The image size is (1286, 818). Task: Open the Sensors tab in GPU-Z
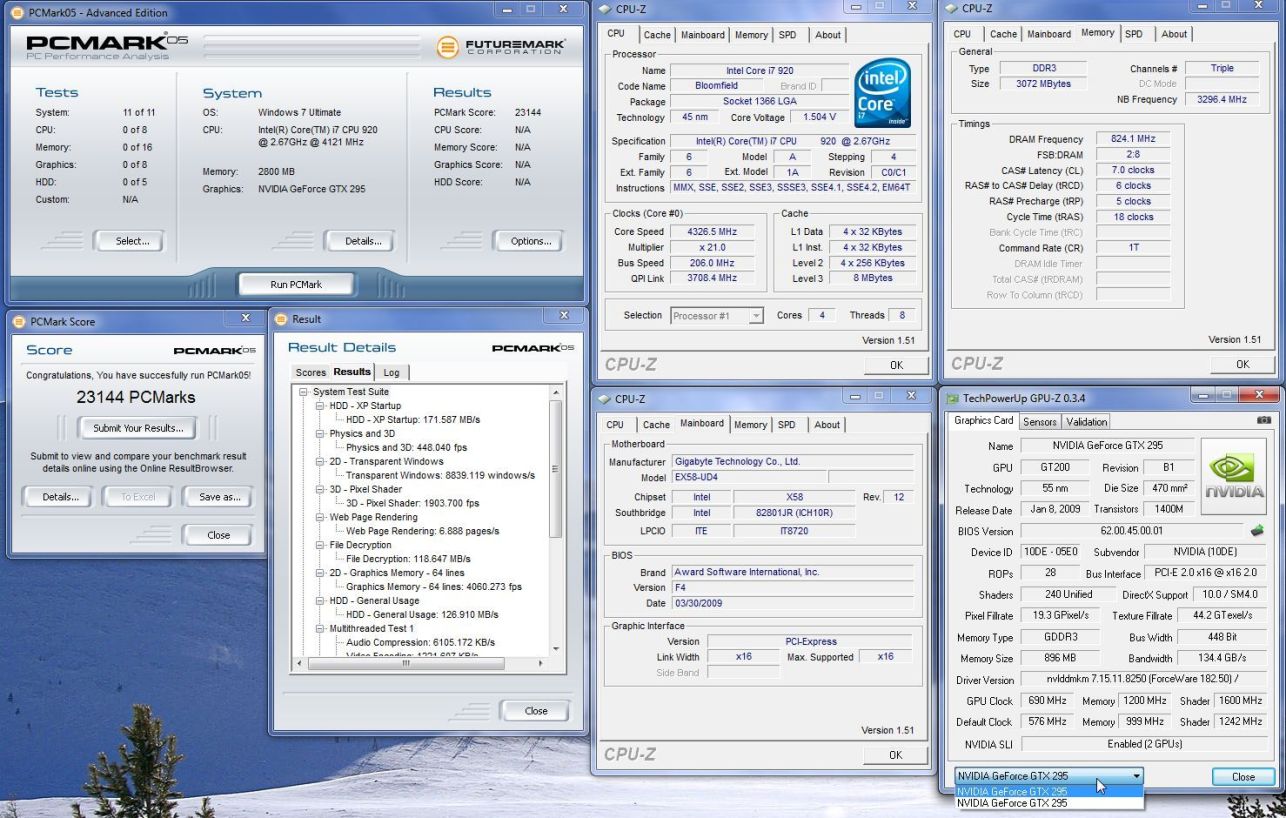coord(1040,422)
